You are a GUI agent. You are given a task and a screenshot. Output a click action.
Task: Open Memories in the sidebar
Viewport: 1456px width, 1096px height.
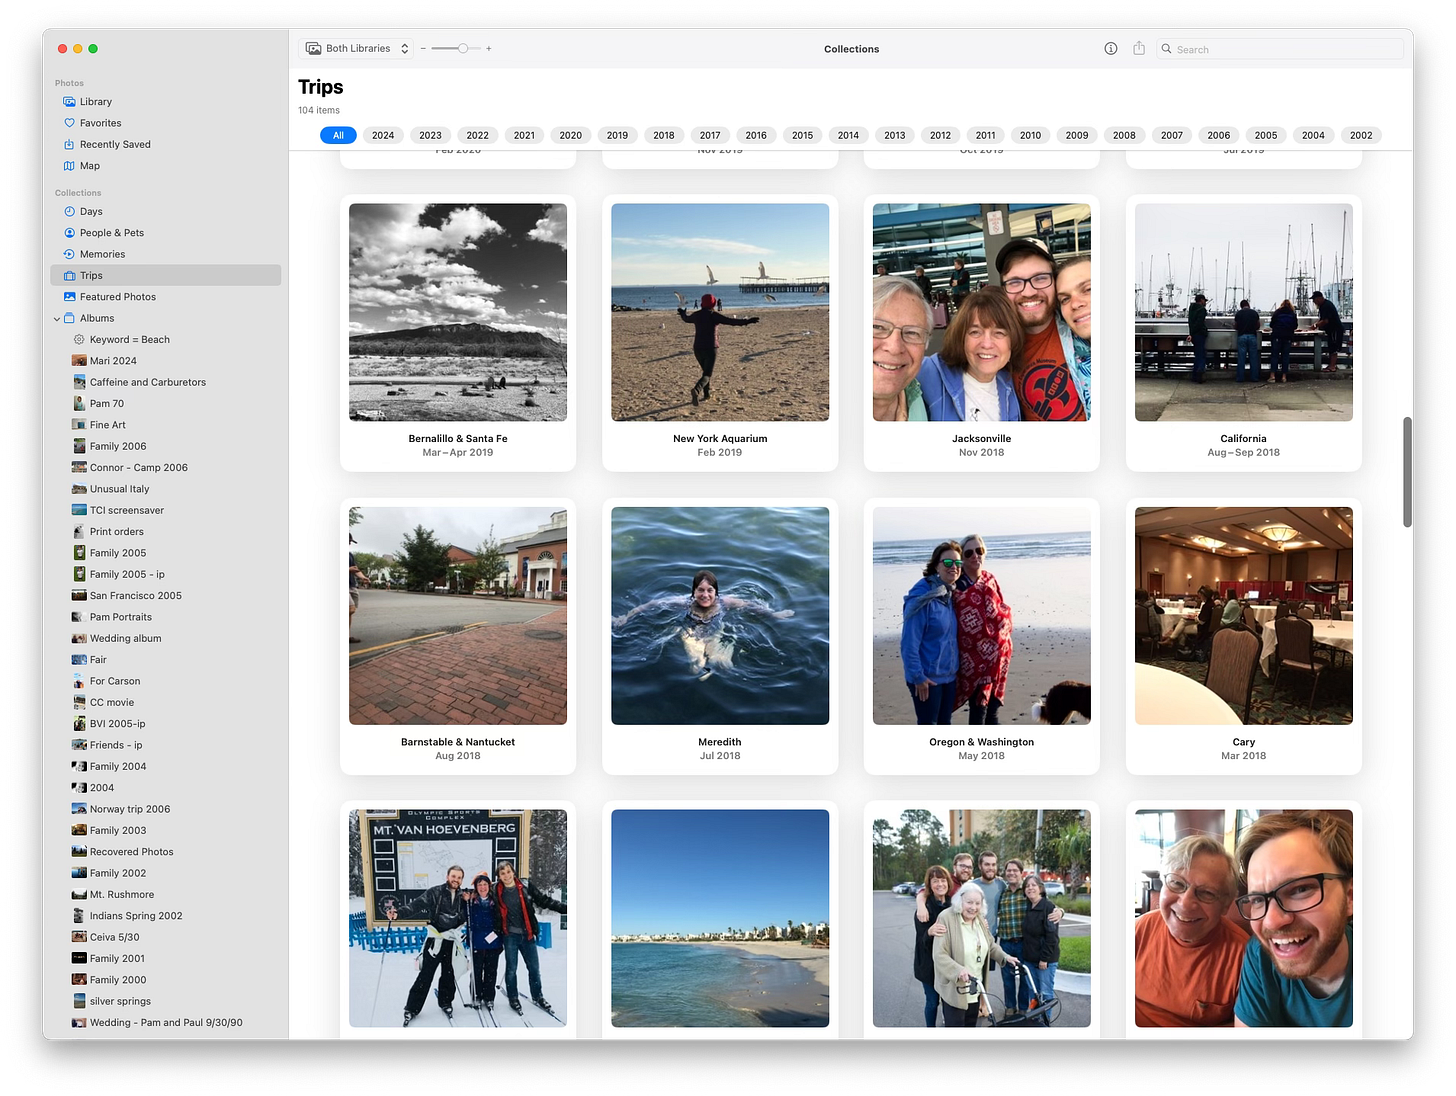[x=102, y=254]
